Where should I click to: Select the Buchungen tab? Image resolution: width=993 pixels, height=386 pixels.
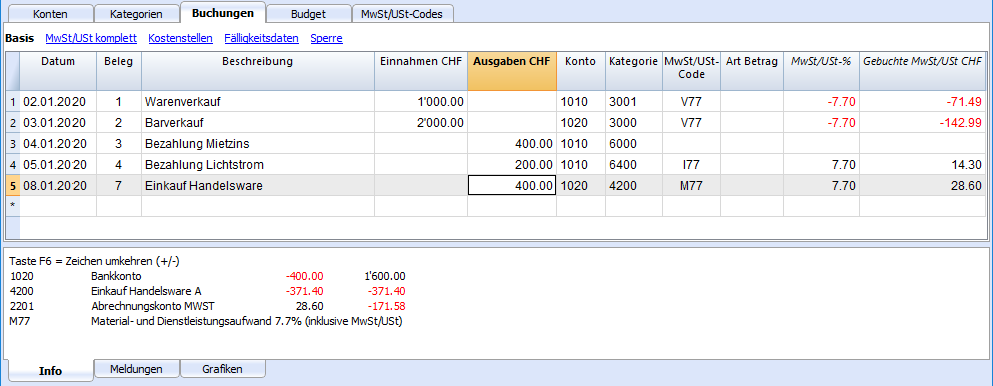pyautogui.click(x=223, y=13)
